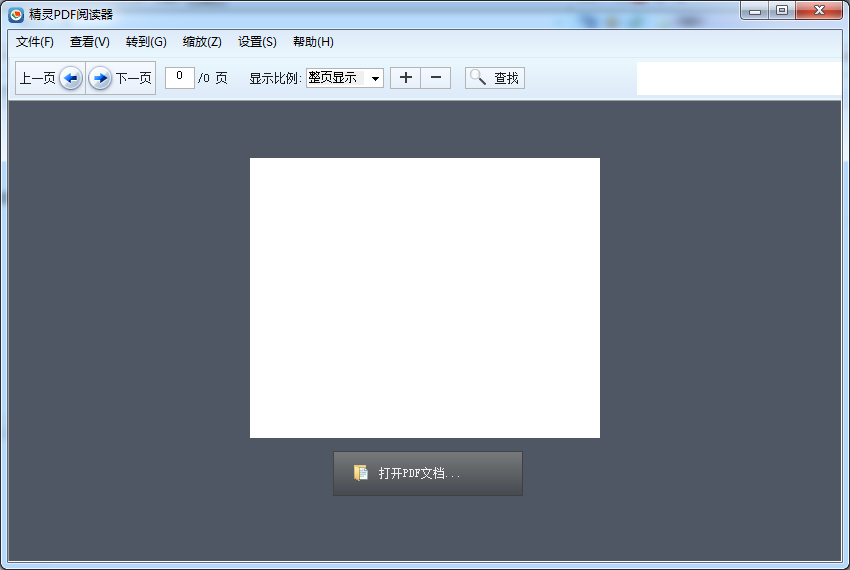This screenshot has height=570, width=850.
Task: Click the previous page blue arrow icon
Action: [70, 78]
